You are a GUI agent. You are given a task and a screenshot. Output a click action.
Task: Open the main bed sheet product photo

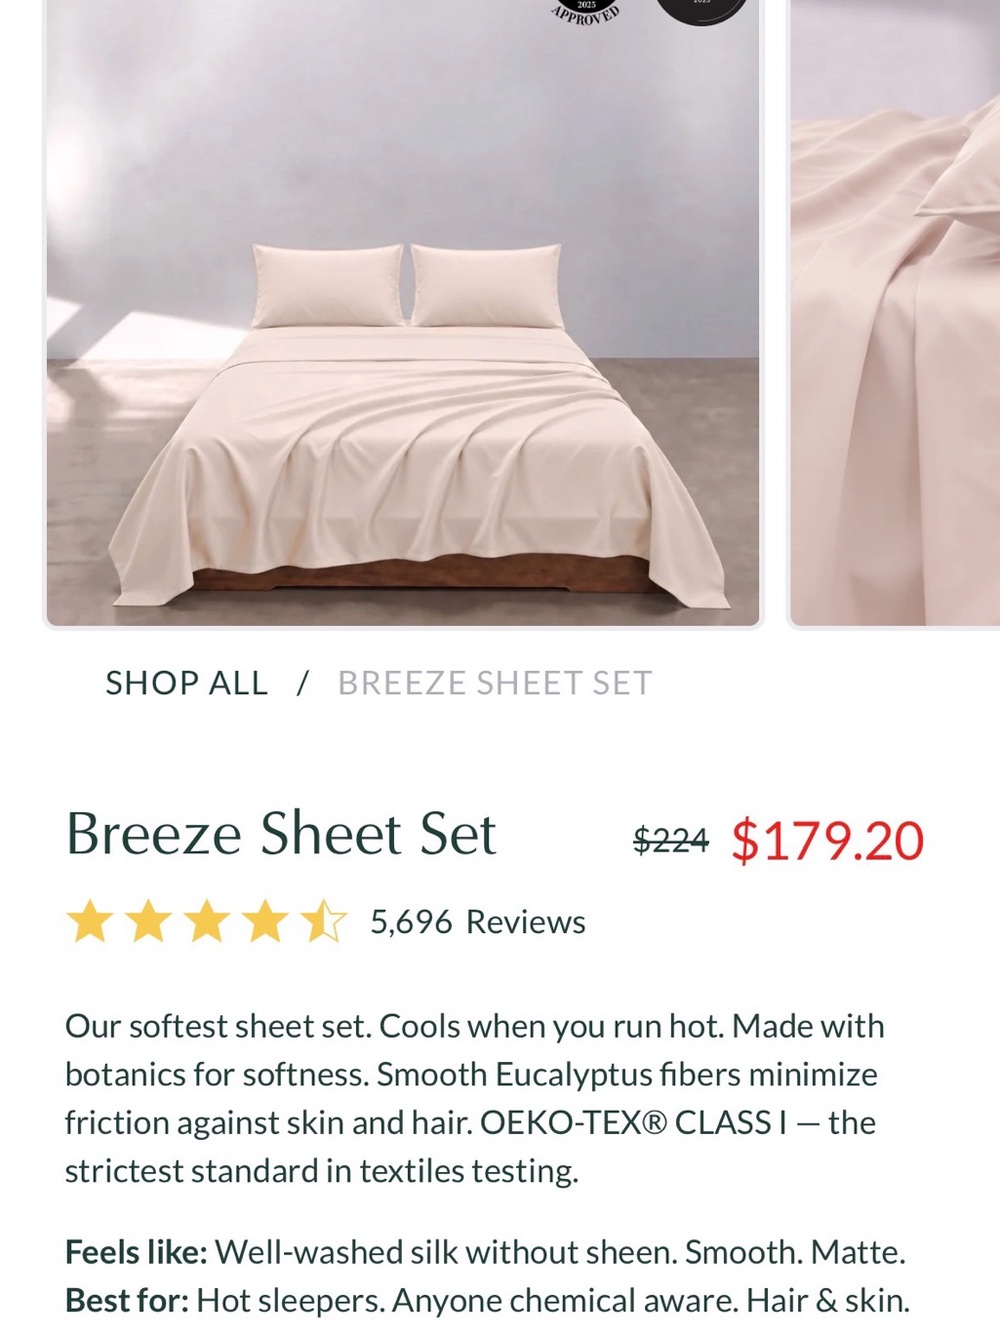(403, 313)
